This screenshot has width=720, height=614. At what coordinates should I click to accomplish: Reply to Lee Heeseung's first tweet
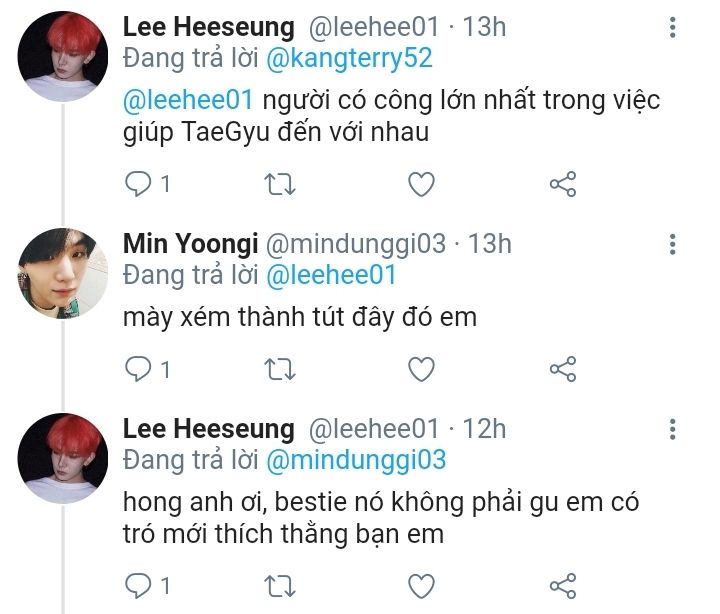click(x=139, y=184)
